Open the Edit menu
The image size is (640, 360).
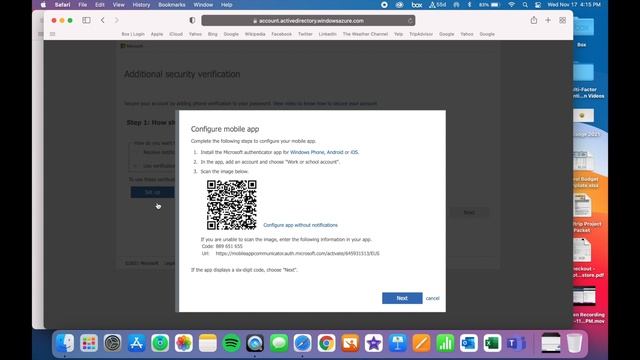pyautogui.click(x=100, y=5)
